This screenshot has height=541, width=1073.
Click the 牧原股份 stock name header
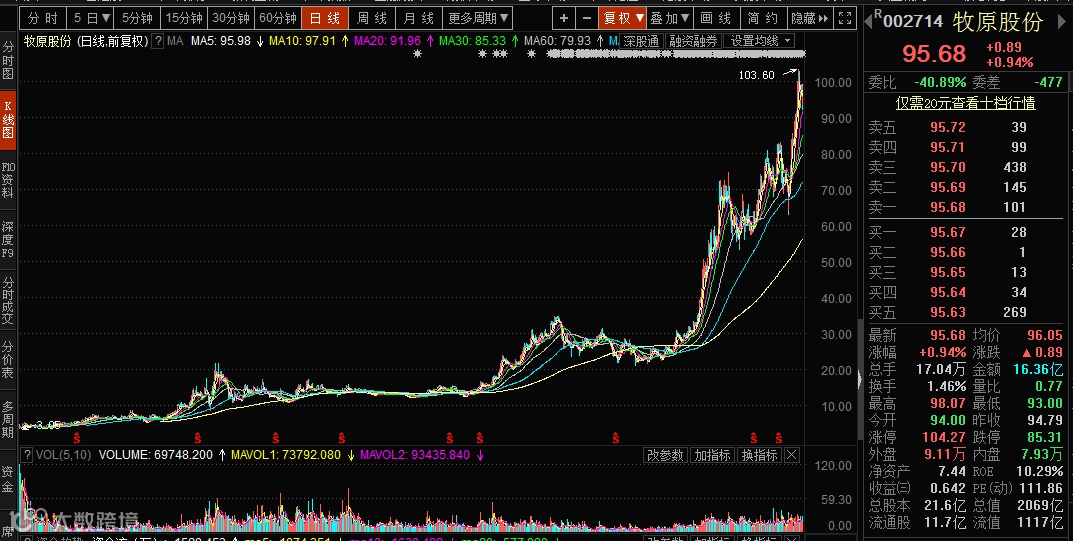(998, 22)
